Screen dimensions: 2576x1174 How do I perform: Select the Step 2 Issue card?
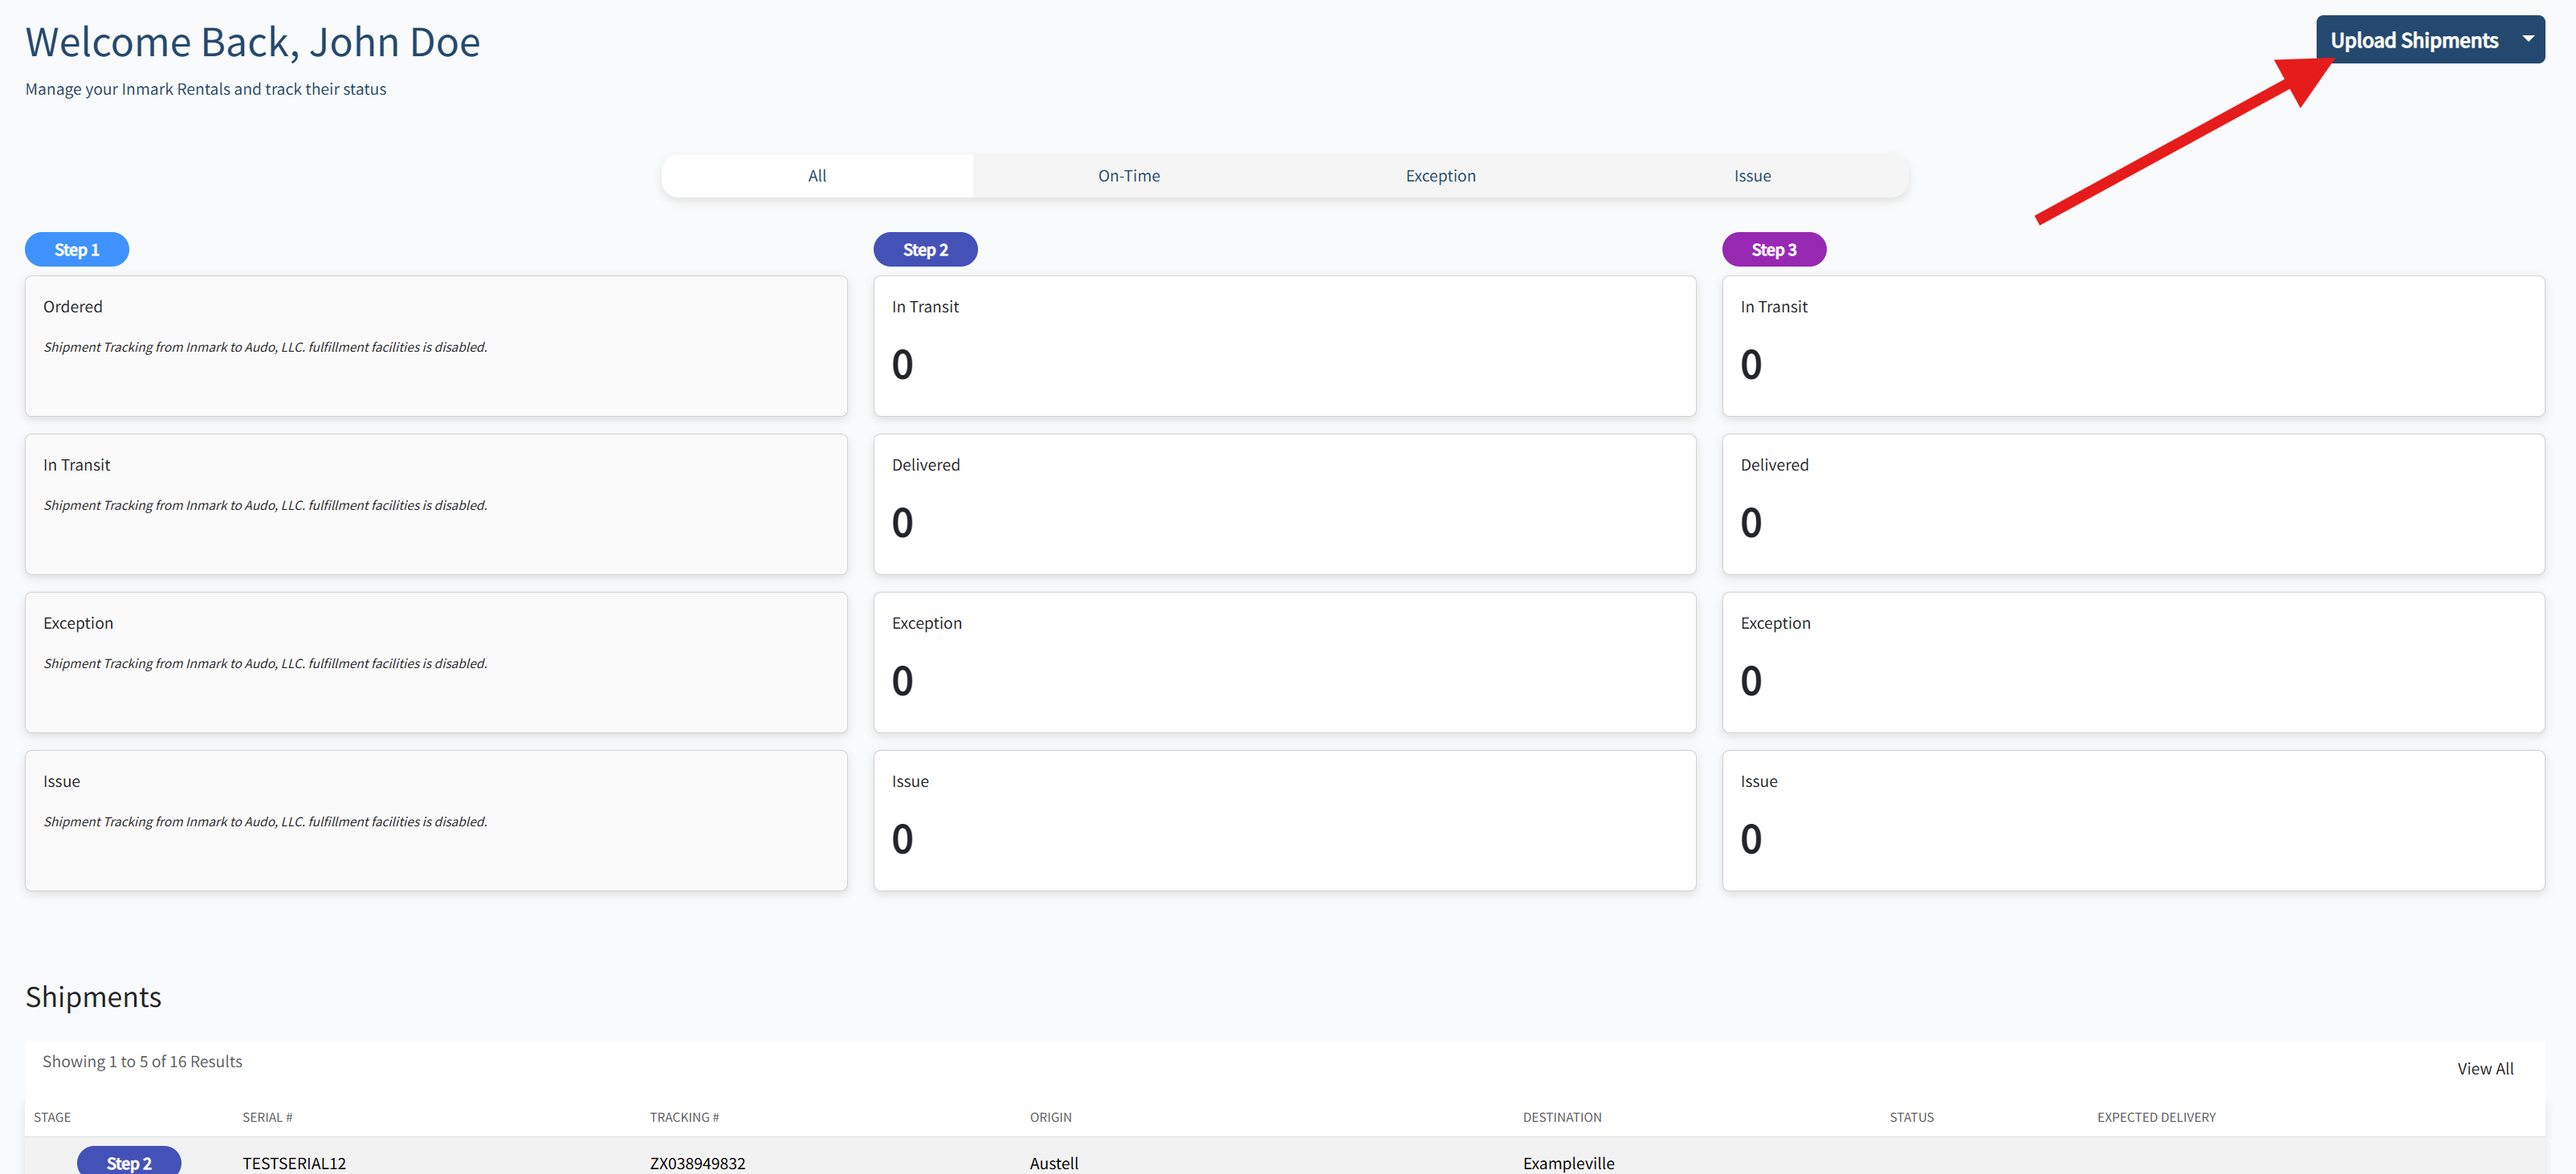(1285, 821)
